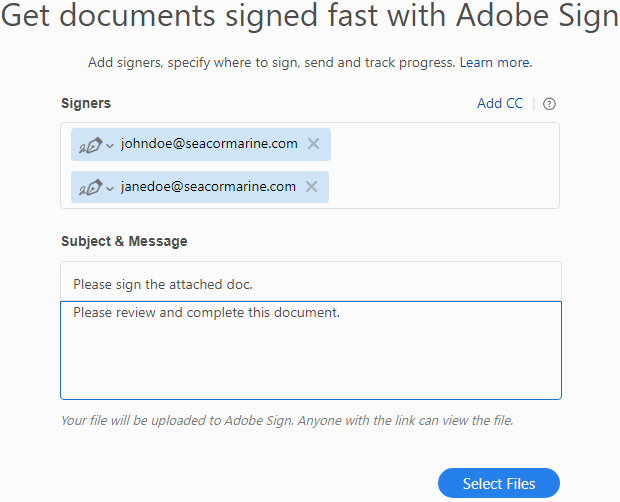620x502 pixels.
Task: Click the "Add signers, specify where" description
Action: point(272,62)
